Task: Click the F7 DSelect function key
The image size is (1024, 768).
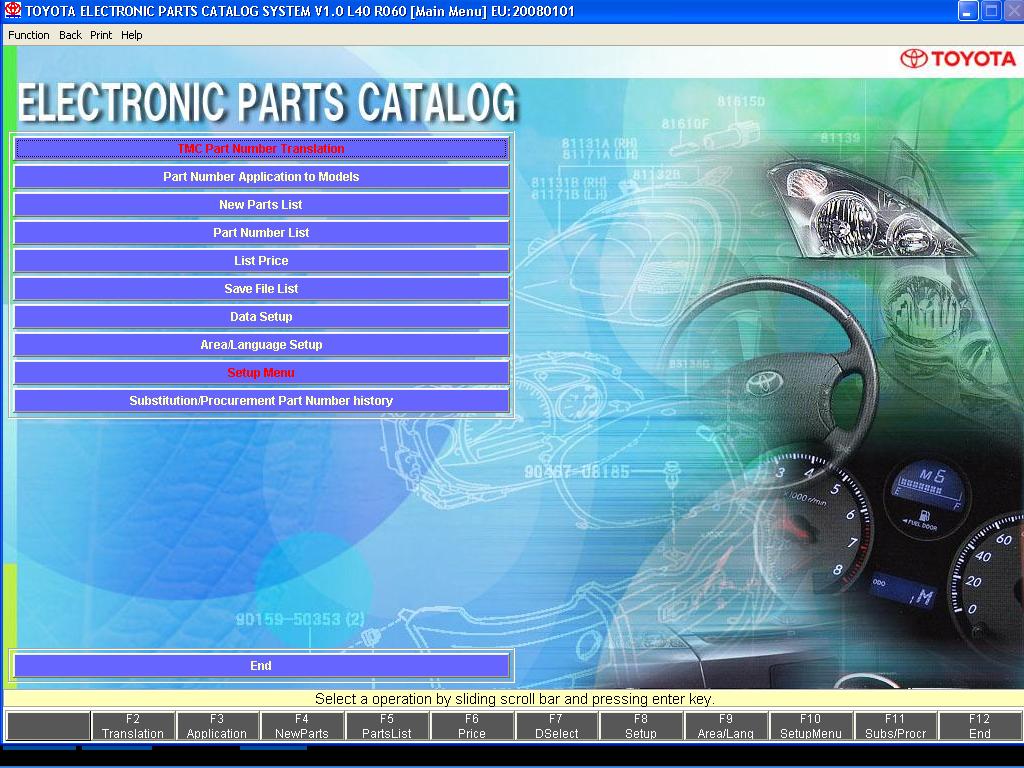Action: point(556,726)
